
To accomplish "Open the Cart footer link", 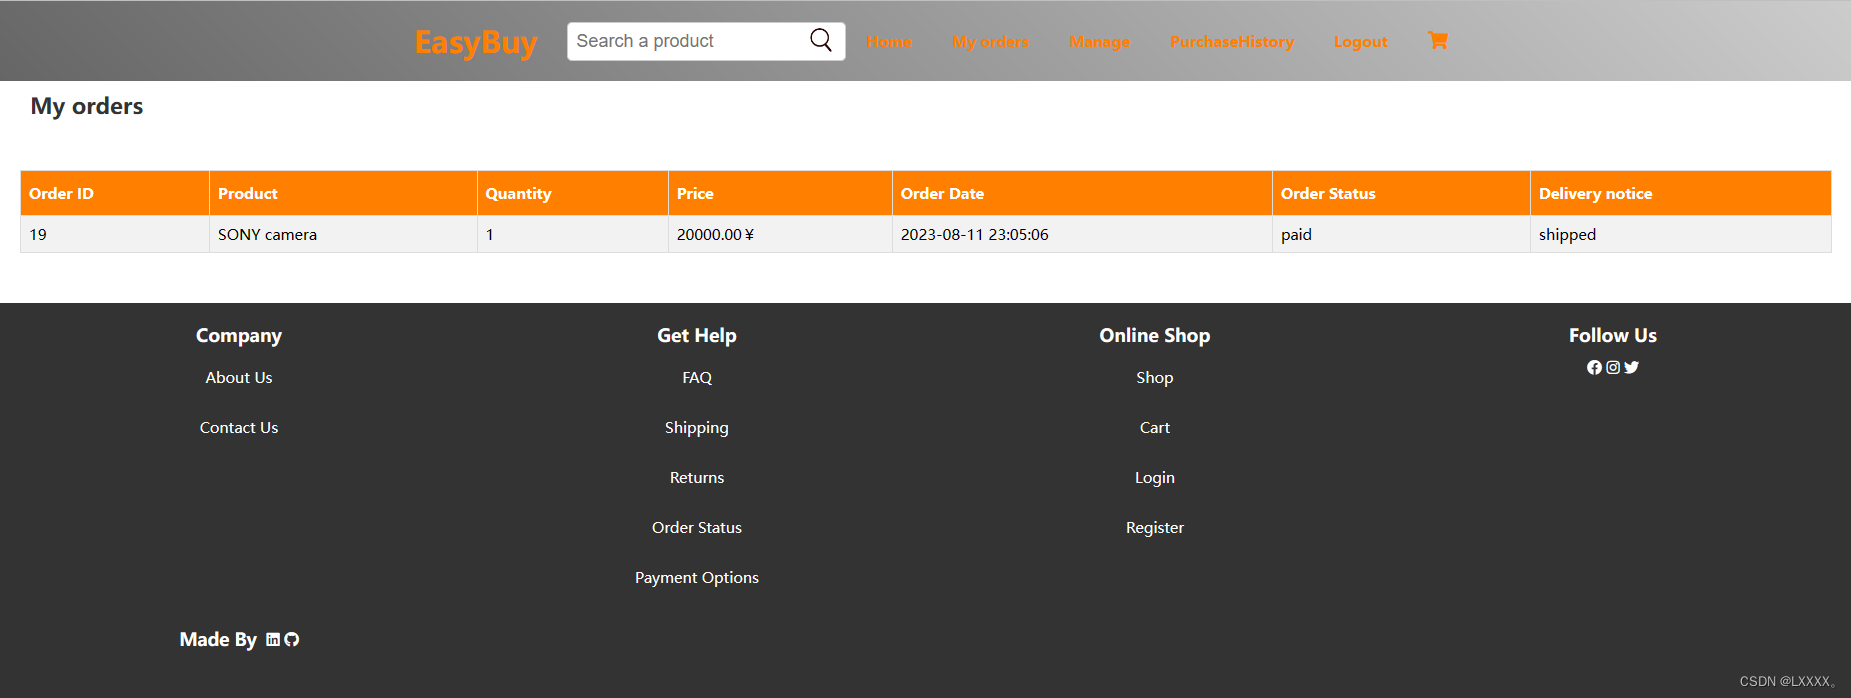I will [1155, 427].
